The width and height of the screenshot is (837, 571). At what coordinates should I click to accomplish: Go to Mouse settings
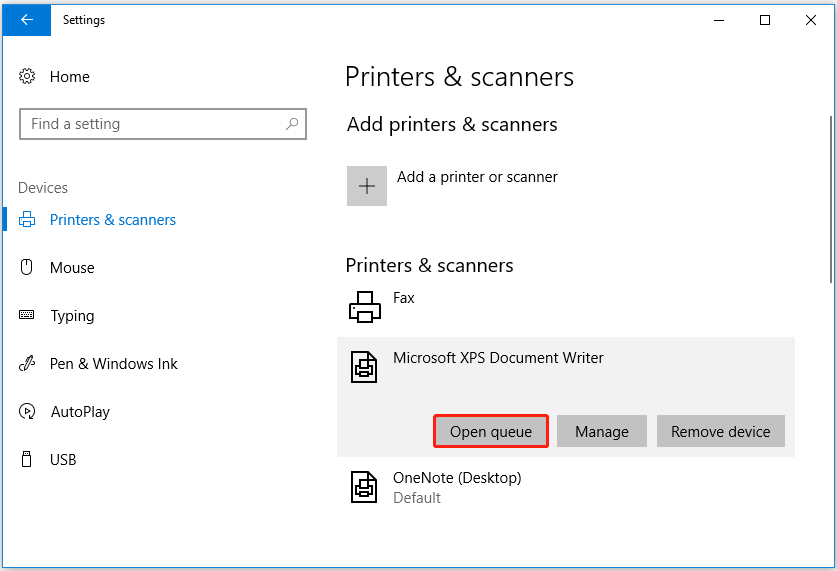click(x=72, y=268)
